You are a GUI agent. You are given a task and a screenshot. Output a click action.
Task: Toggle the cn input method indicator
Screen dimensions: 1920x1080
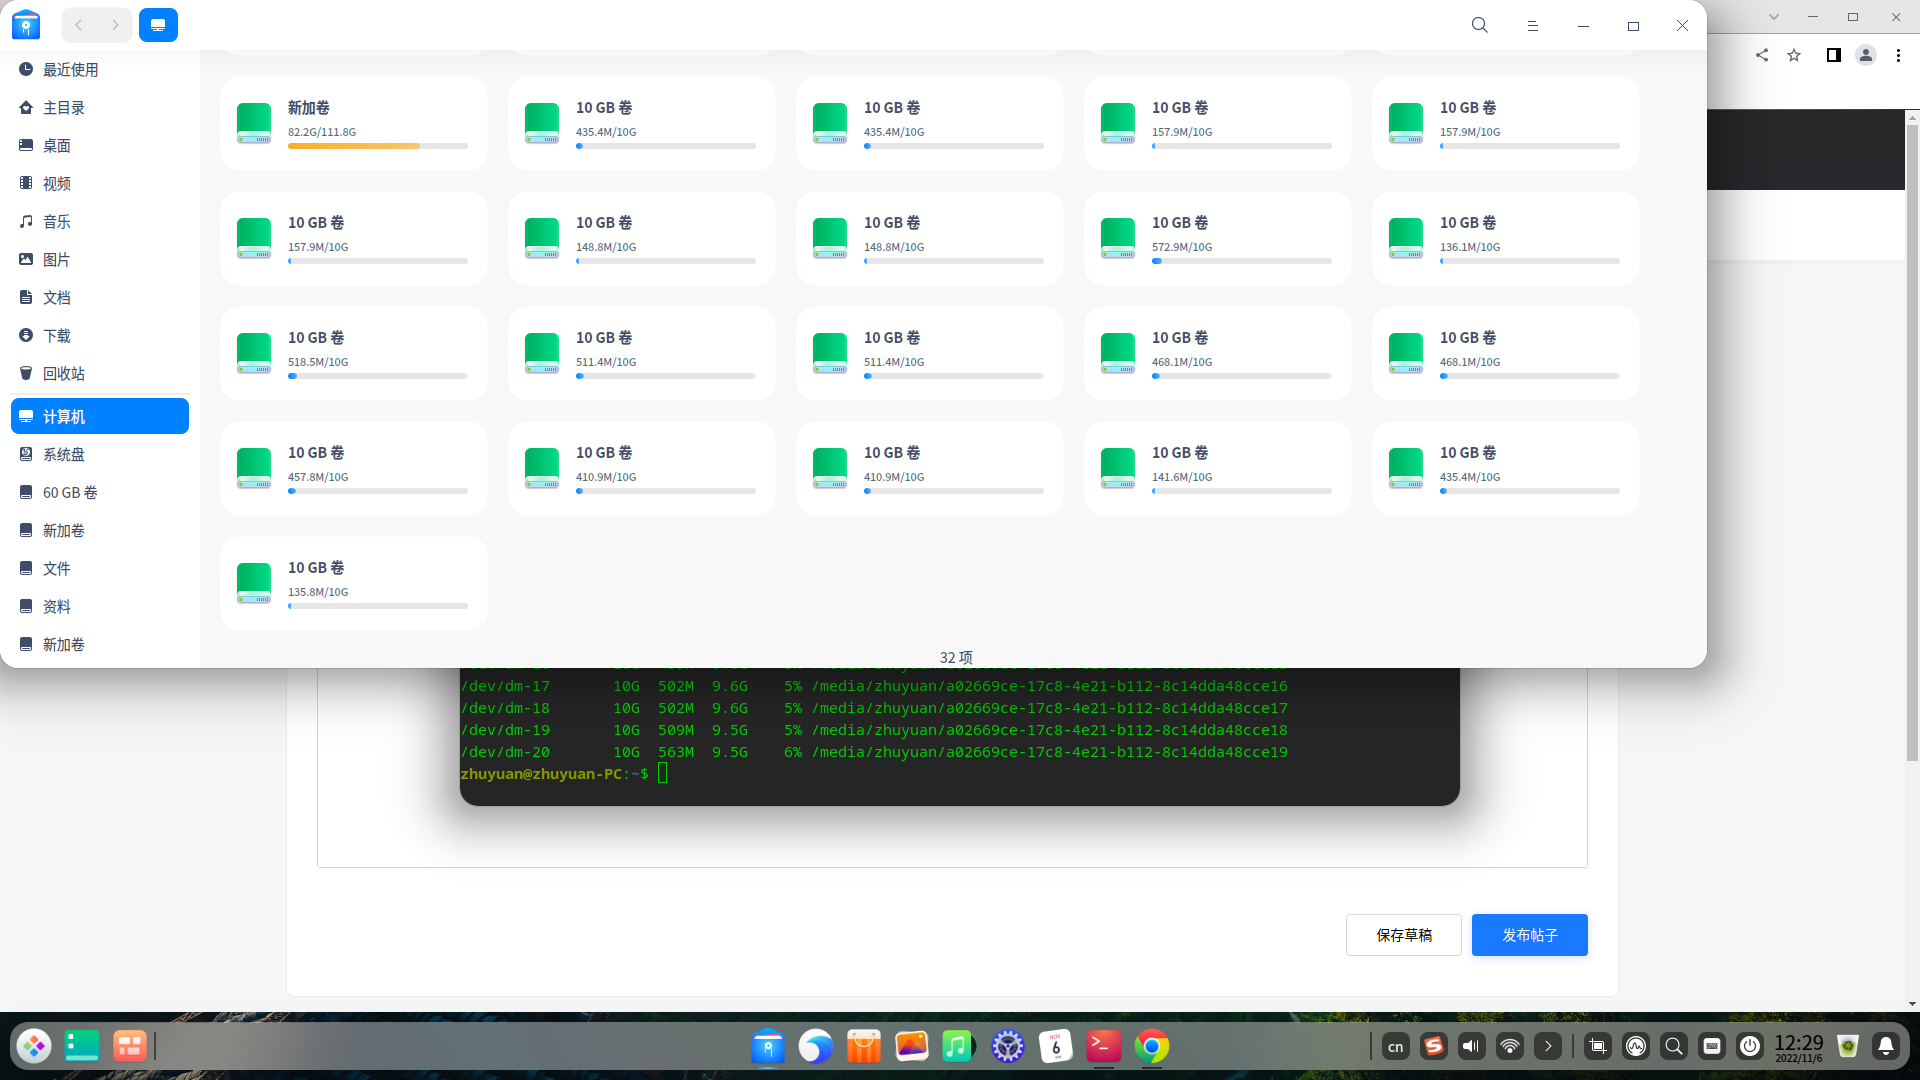[x=1395, y=1046]
